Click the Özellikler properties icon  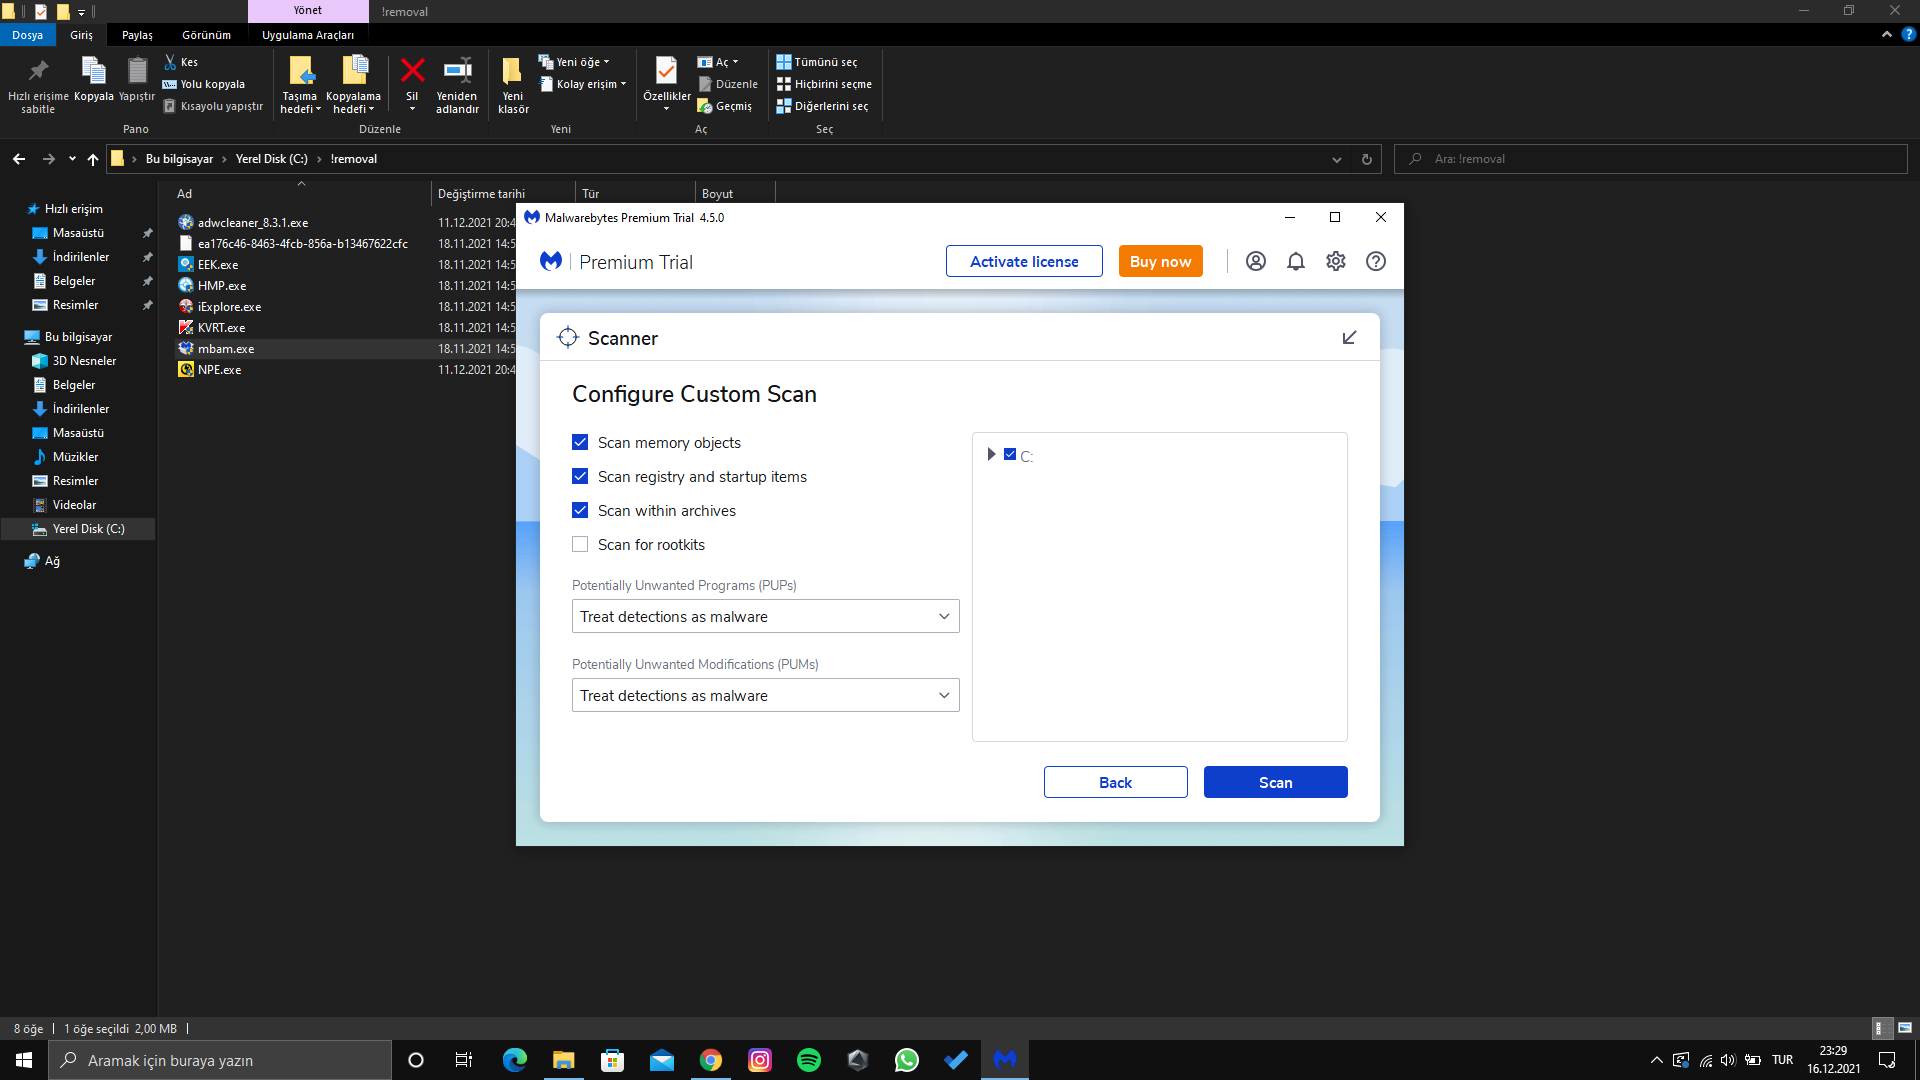(x=666, y=72)
